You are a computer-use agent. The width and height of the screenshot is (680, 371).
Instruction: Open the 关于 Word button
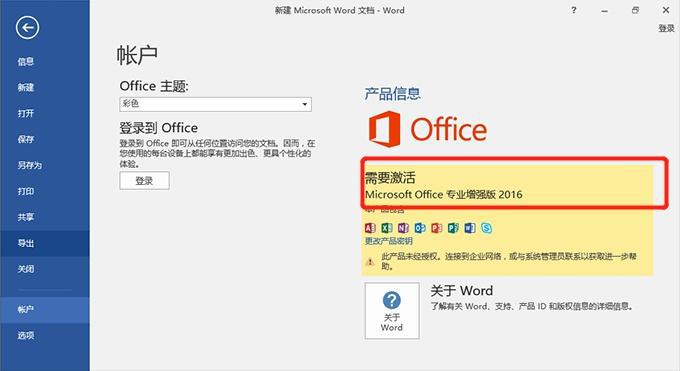[x=392, y=311]
